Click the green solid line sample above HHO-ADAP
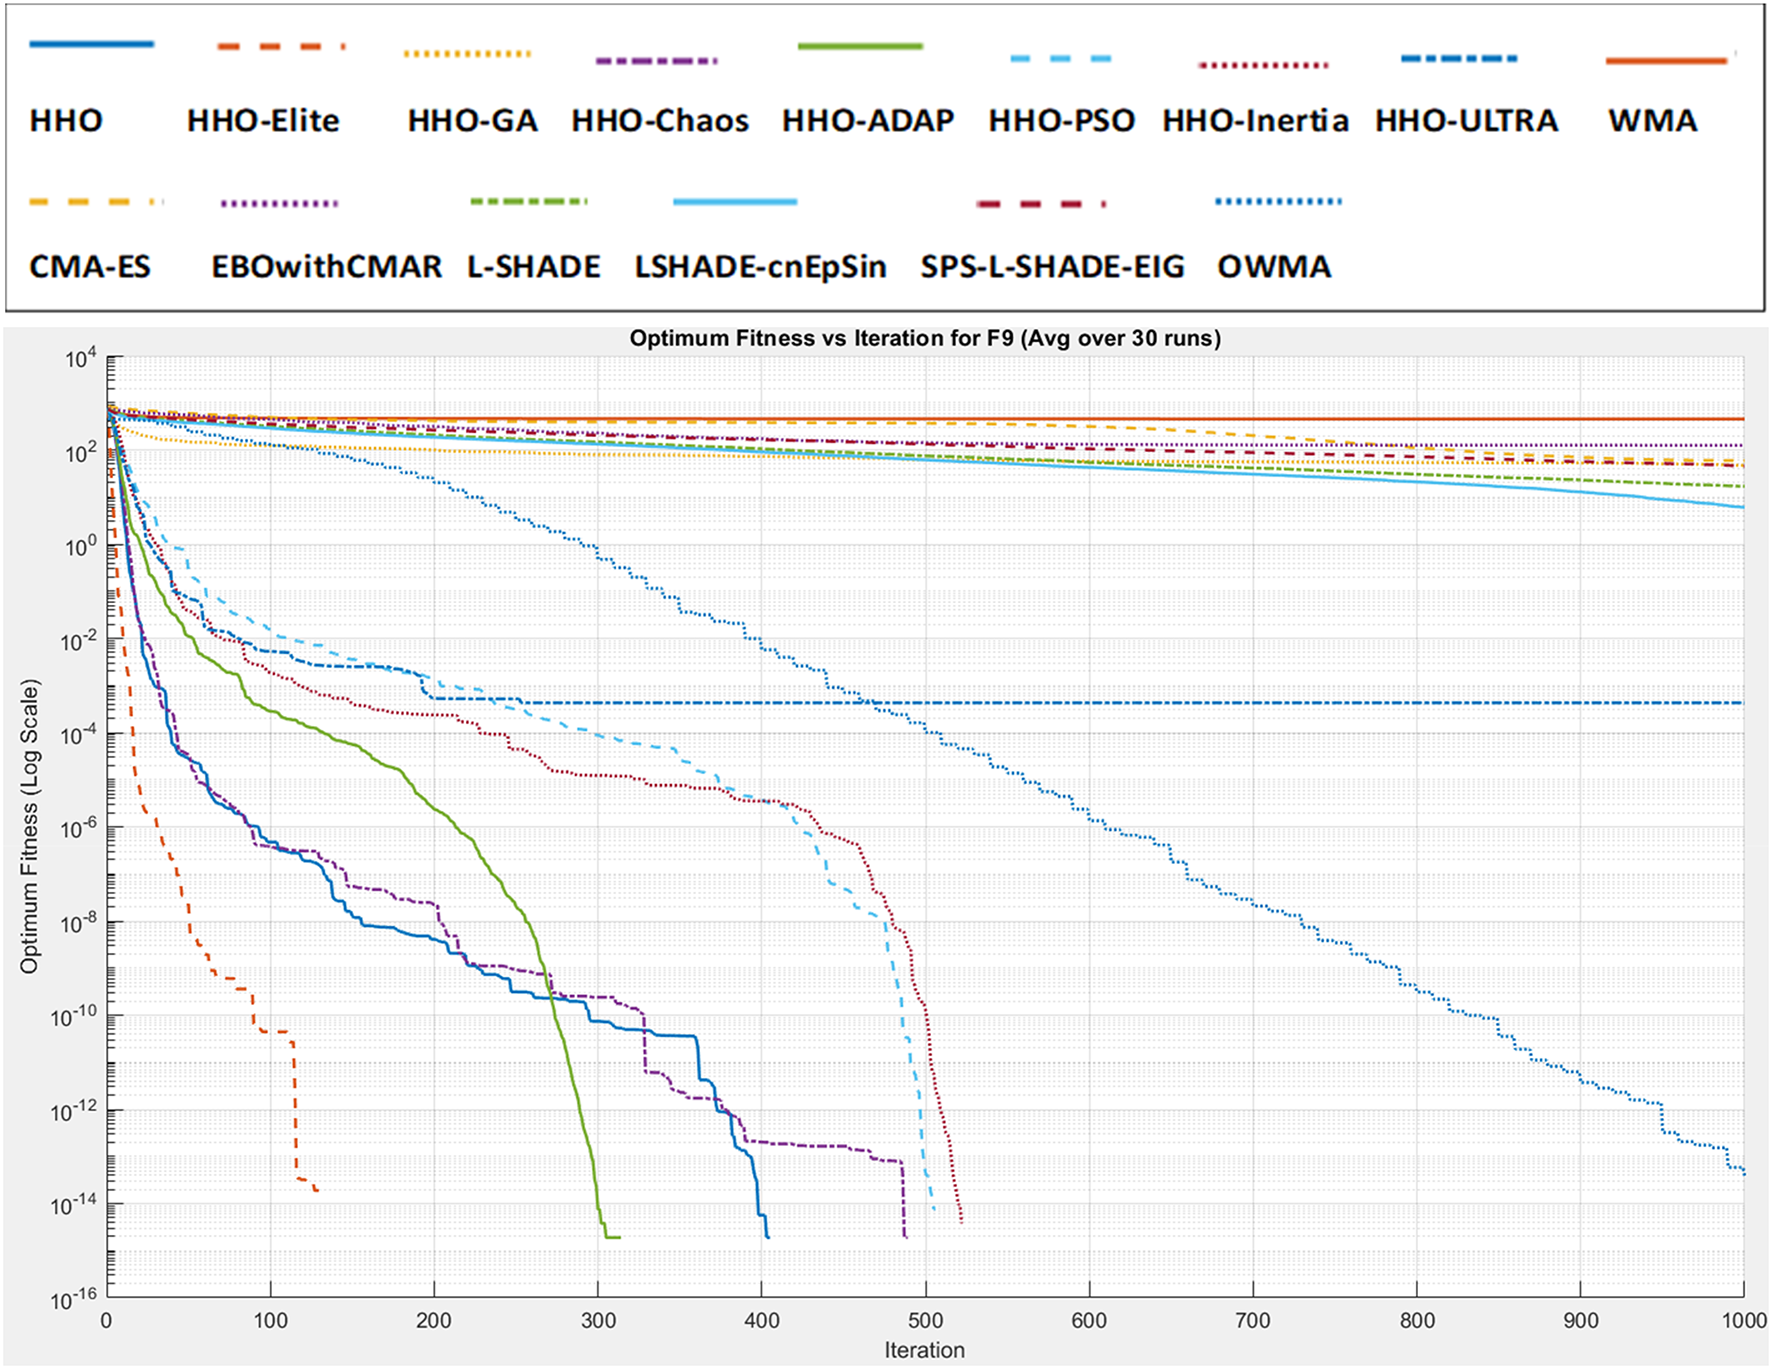This screenshot has height=1369, width=1772. coord(860,46)
